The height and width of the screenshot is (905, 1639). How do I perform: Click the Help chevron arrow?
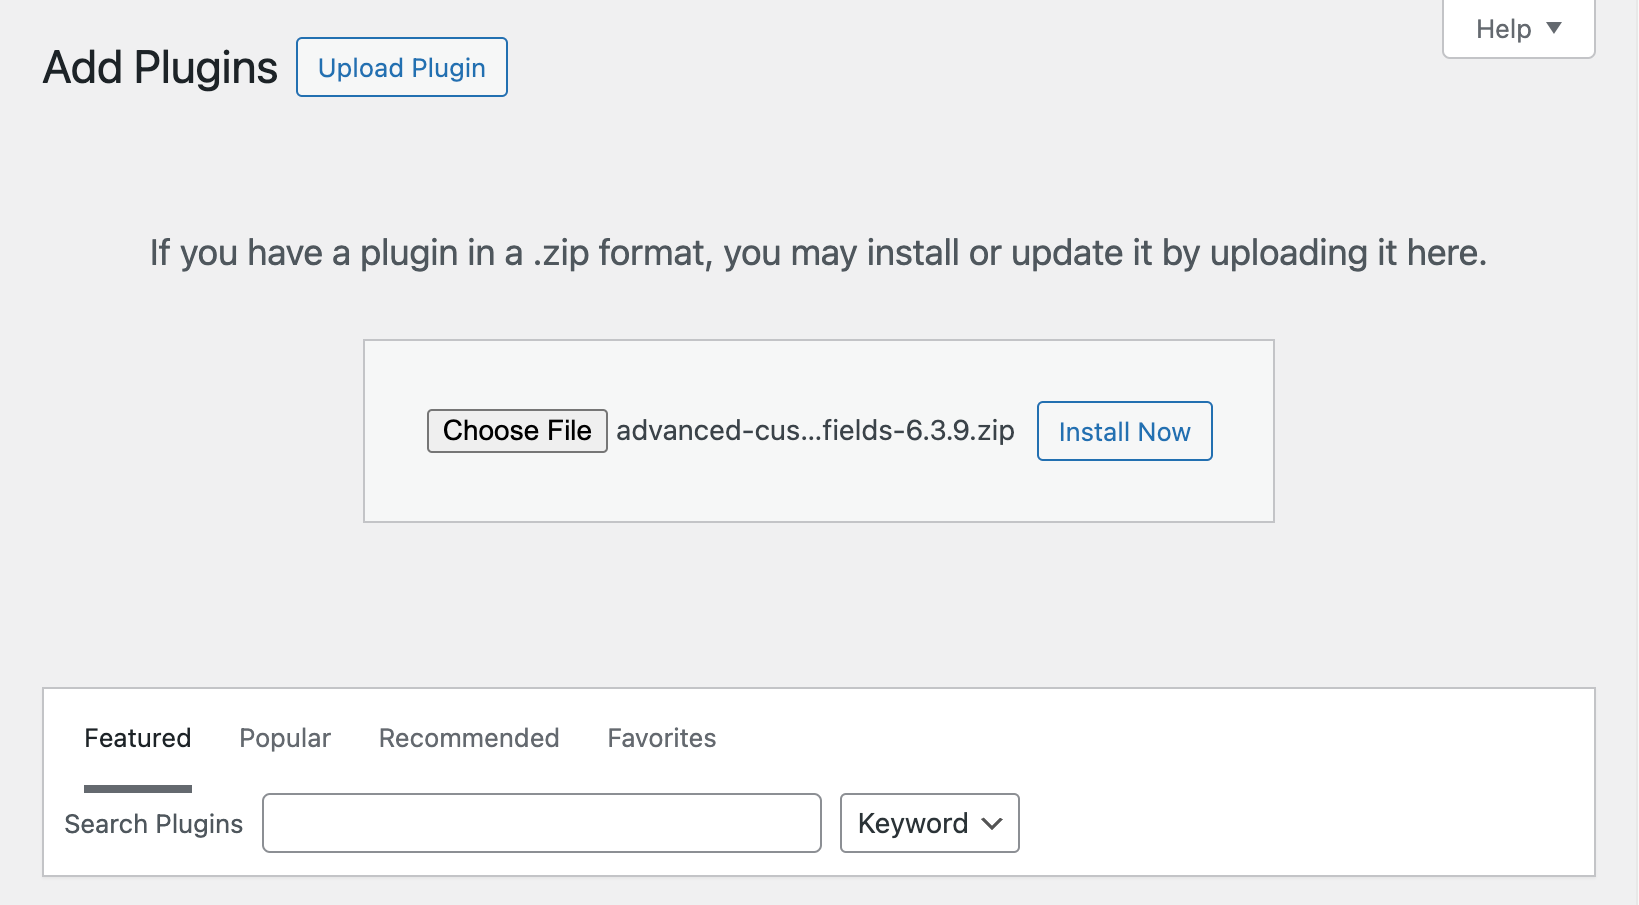coord(1553,29)
